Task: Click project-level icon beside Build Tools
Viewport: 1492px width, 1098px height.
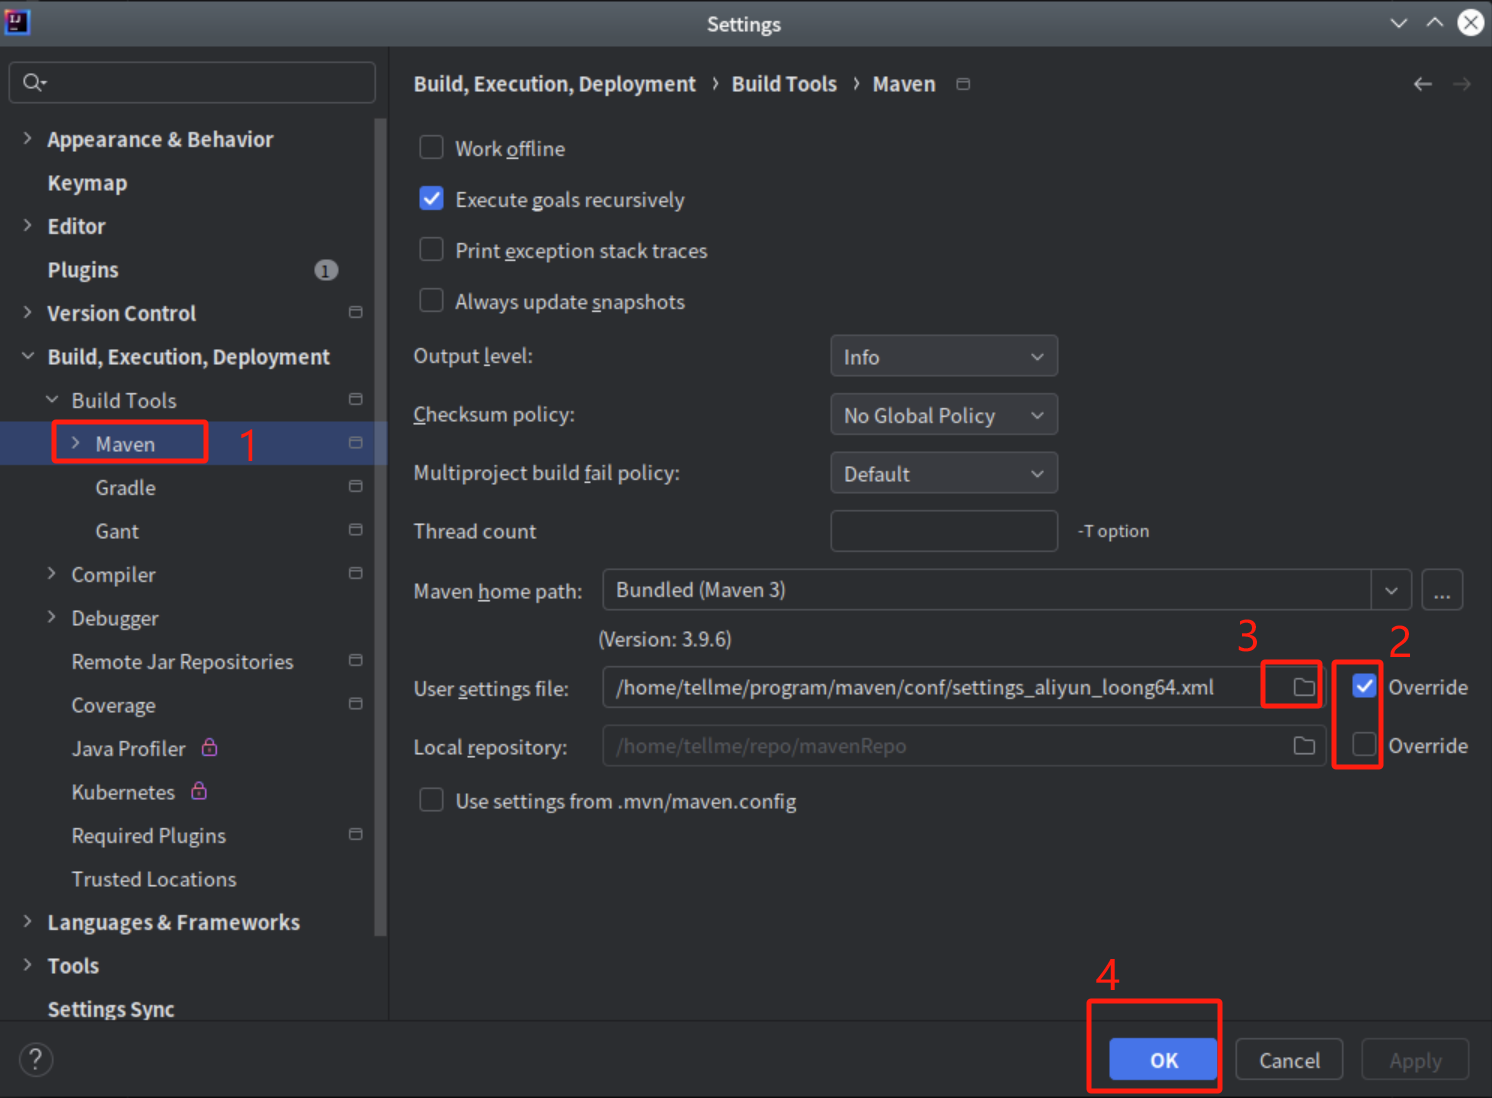Action: tap(355, 400)
